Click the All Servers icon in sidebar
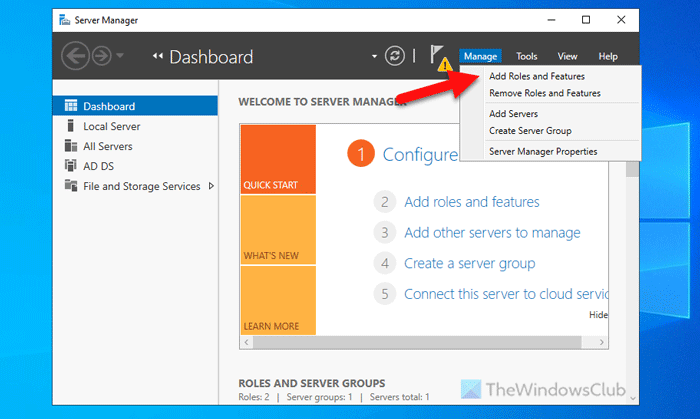Screen dimensions: 700x419 (71, 147)
